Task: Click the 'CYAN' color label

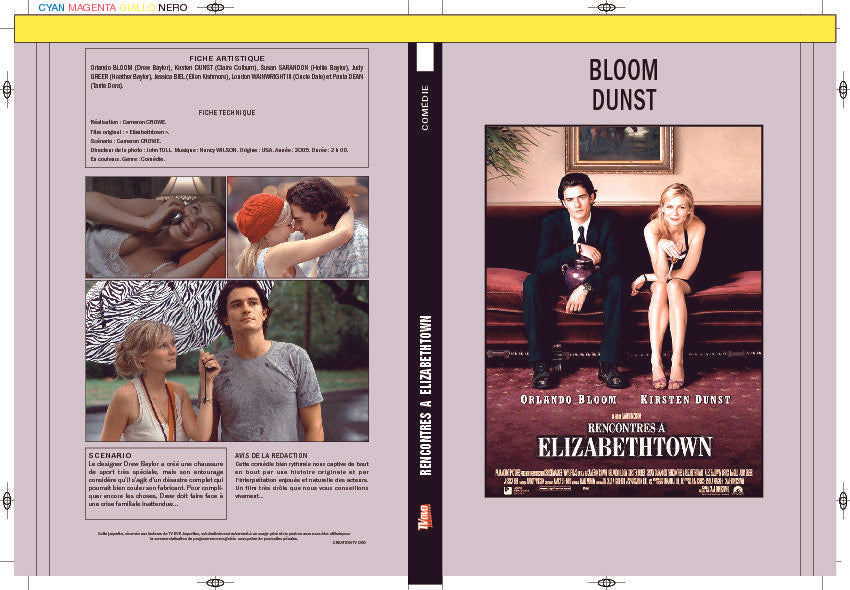Action: [x=51, y=8]
